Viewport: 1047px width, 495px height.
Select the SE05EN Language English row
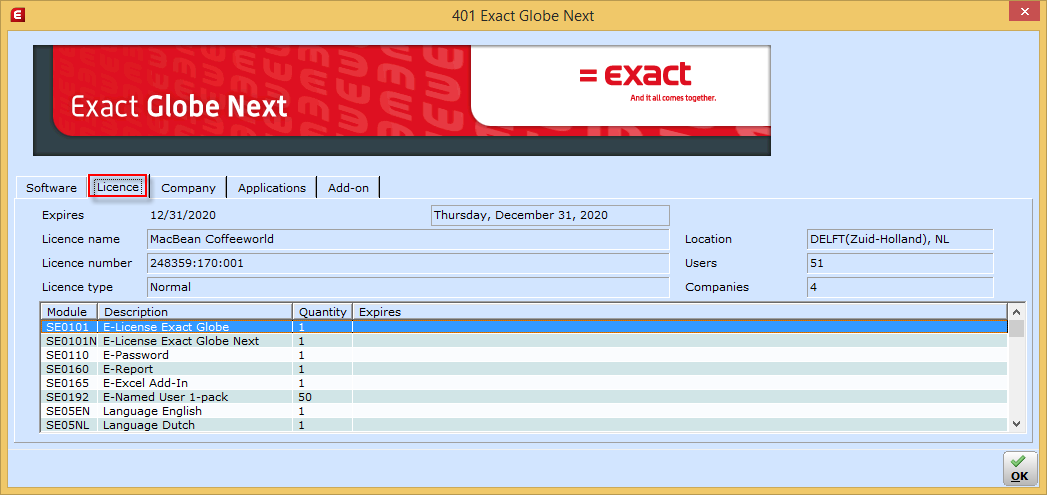524,411
